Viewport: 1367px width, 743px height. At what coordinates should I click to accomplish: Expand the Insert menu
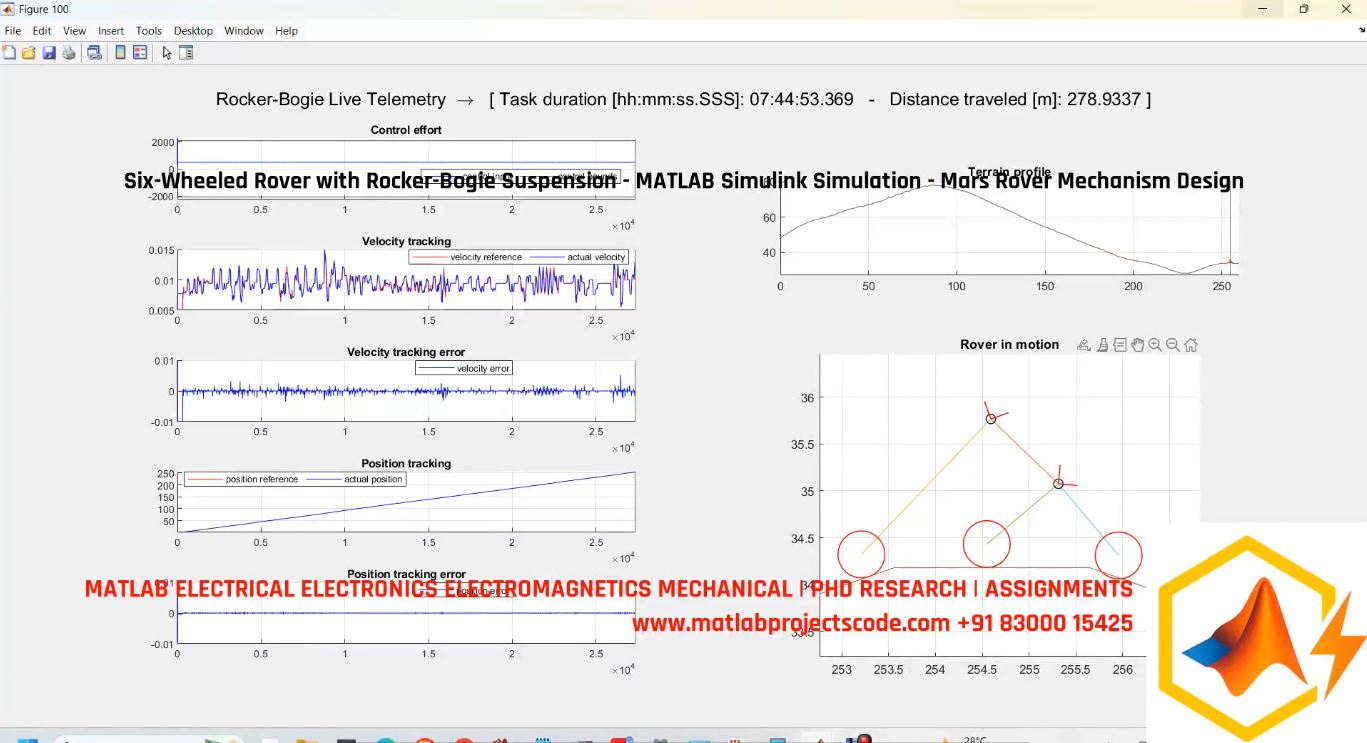110,30
